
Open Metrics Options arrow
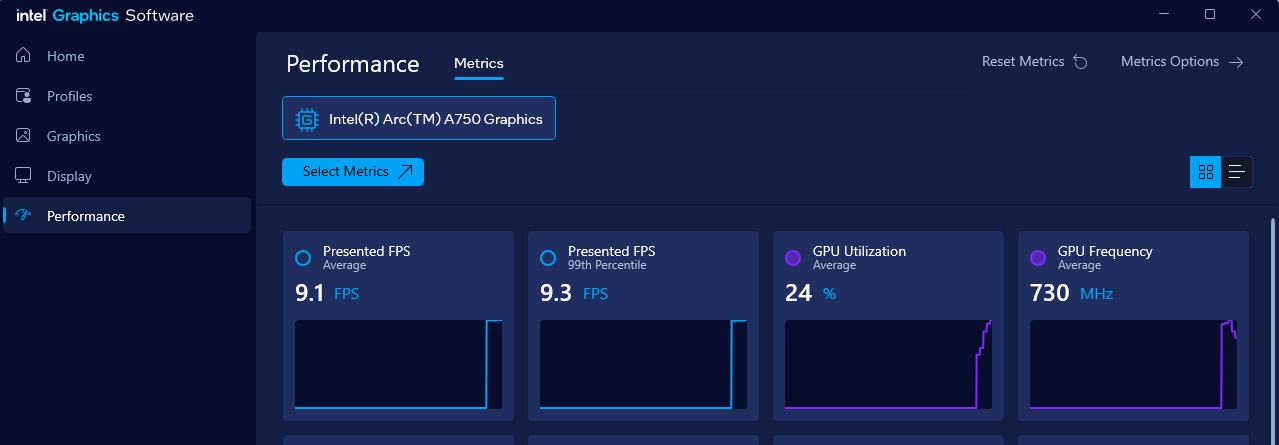click(1236, 62)
